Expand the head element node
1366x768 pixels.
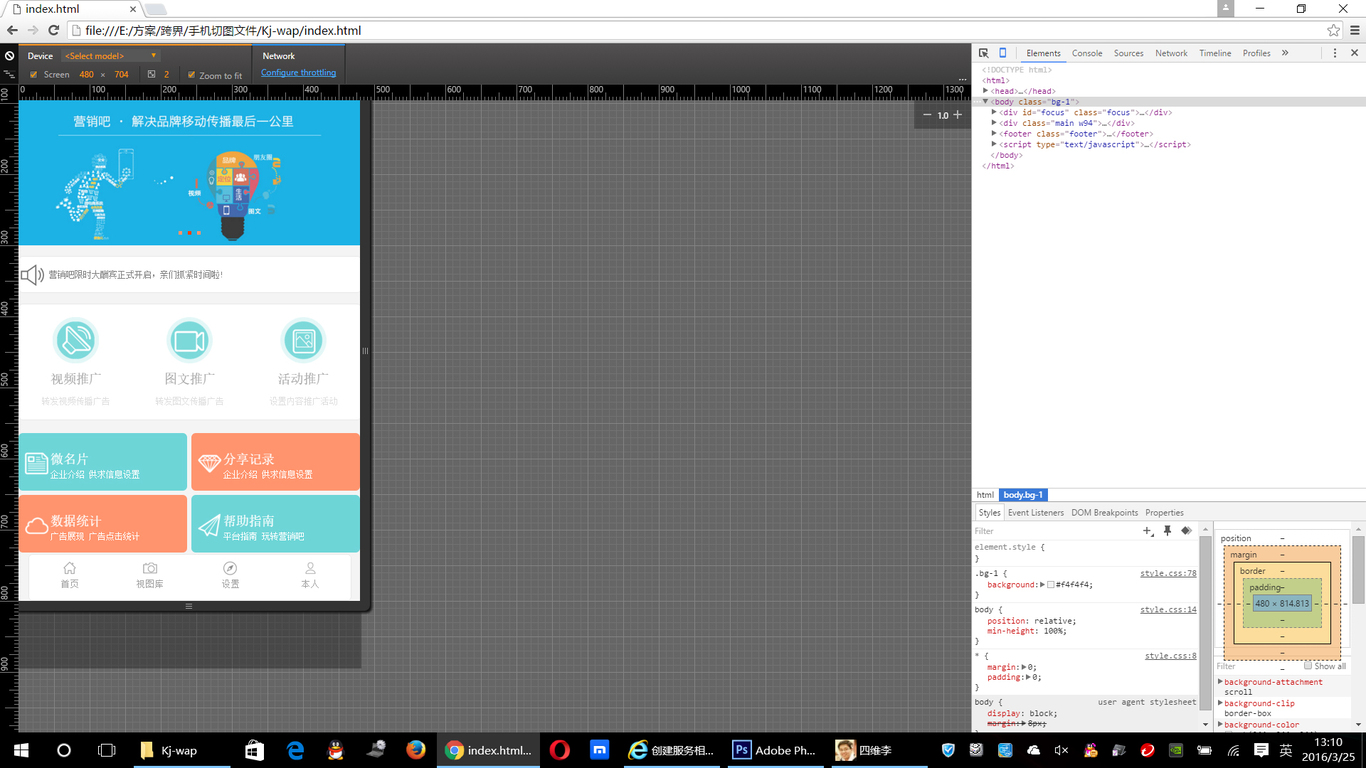[986, 91]
